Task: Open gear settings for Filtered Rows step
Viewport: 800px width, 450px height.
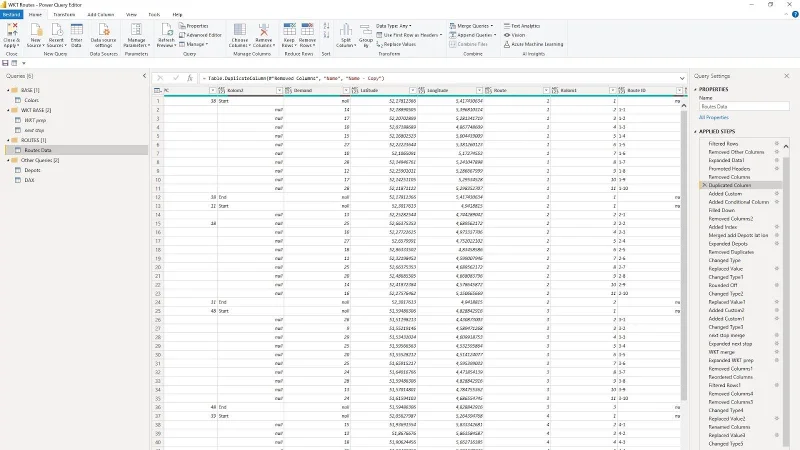Action: coord(777,144)
